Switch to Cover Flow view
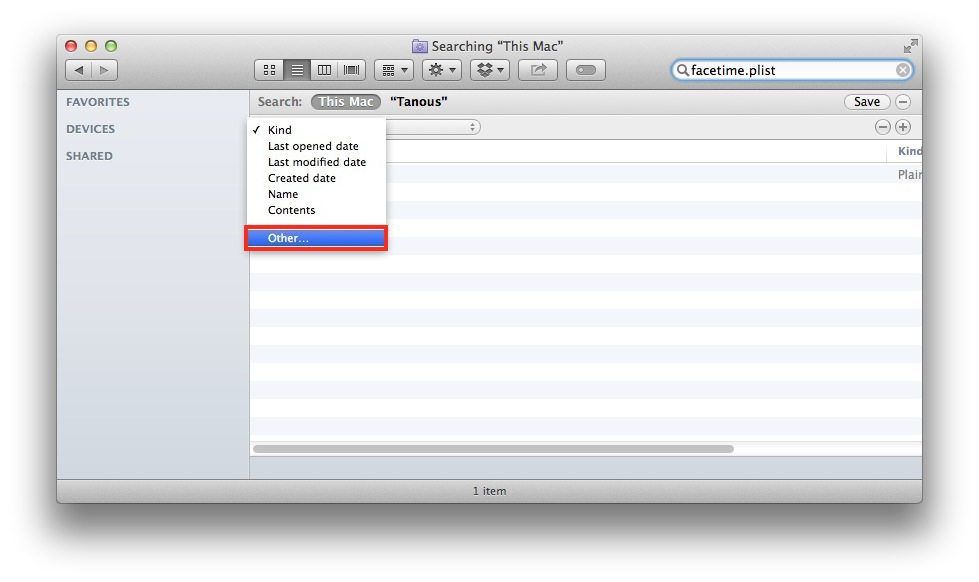The width and height of the screenshot is (979, 582). pos(352,70)
